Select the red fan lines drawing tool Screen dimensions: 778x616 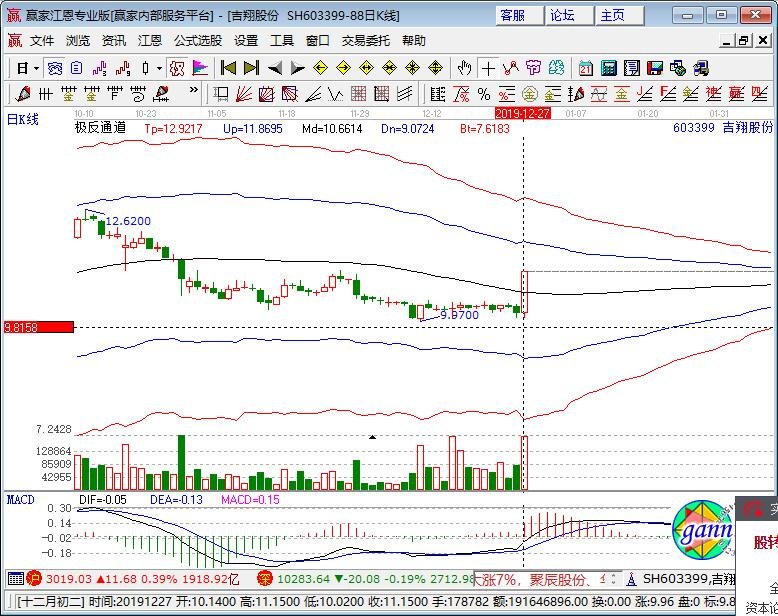point(243,94)
